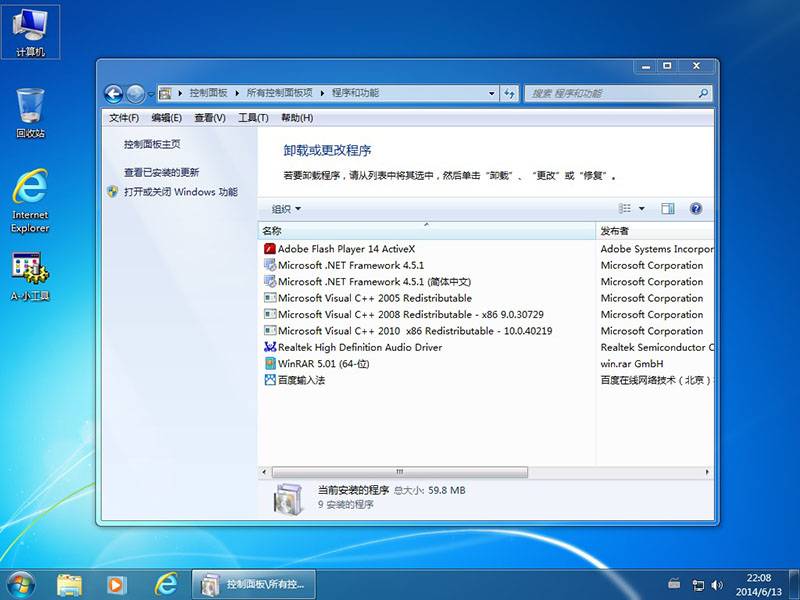Open the A-小工具 desktop shortcut

[x=30, y=276]
